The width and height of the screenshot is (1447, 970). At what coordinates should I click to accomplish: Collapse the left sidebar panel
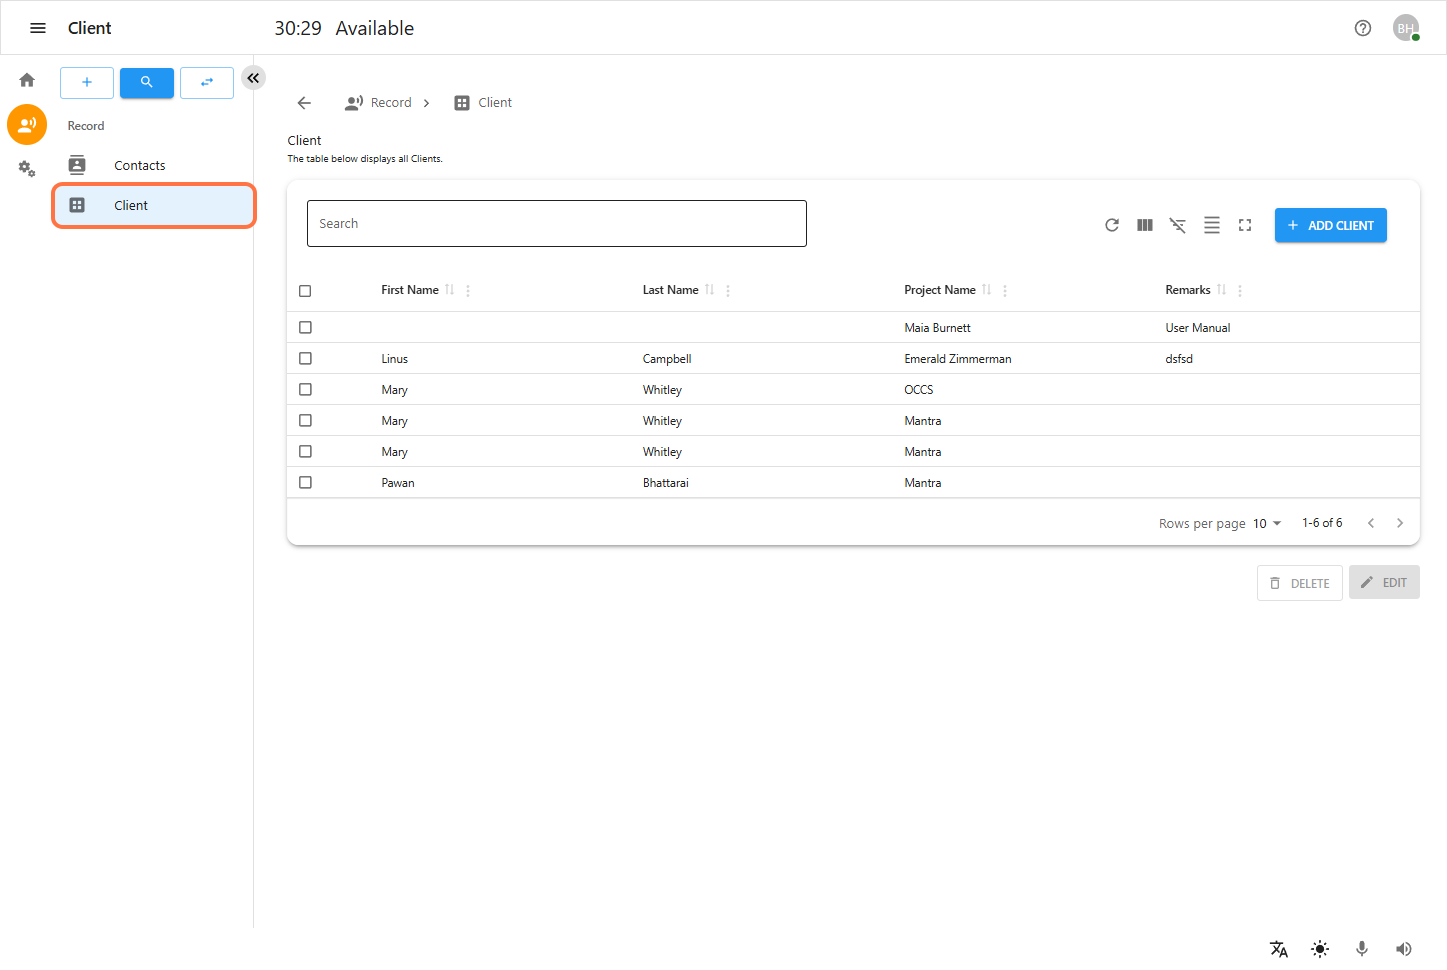[x=253, y=78]
